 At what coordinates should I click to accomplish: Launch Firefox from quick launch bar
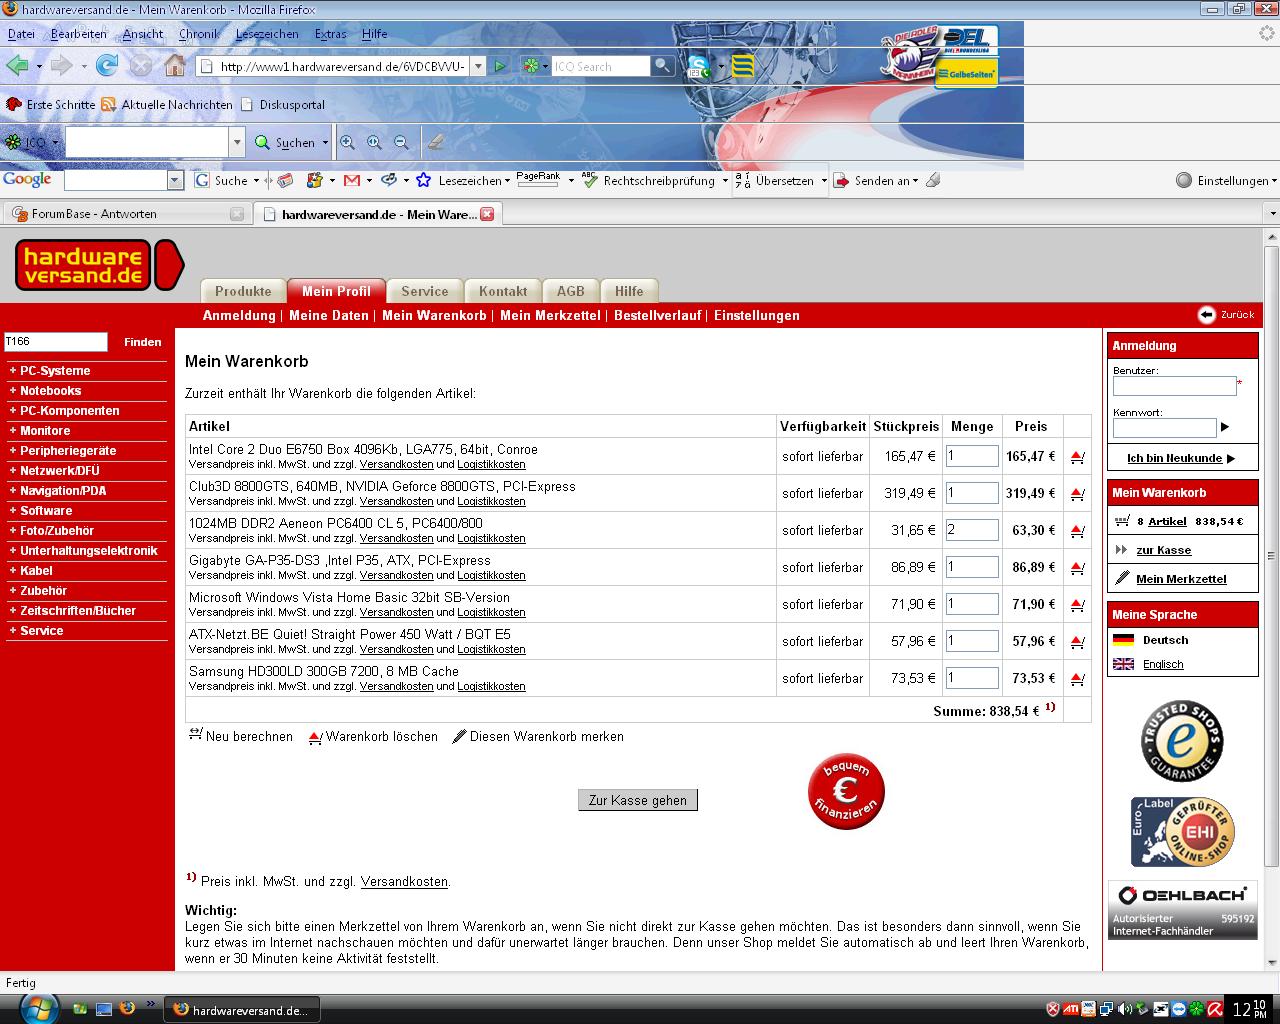[x=127, y=1008]
